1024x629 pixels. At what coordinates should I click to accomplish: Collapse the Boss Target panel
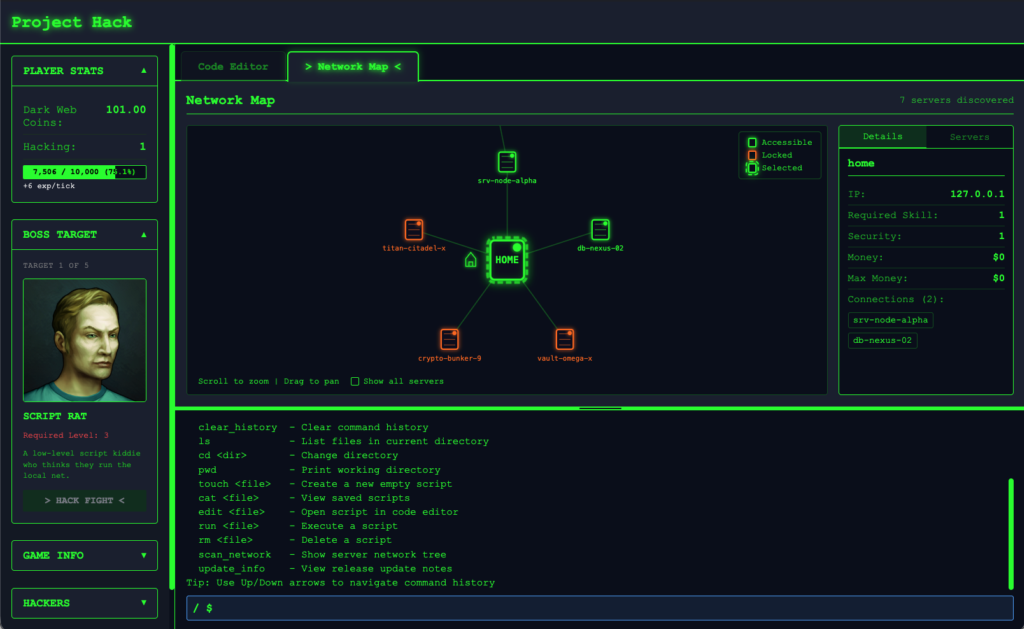tap(144, 234)
